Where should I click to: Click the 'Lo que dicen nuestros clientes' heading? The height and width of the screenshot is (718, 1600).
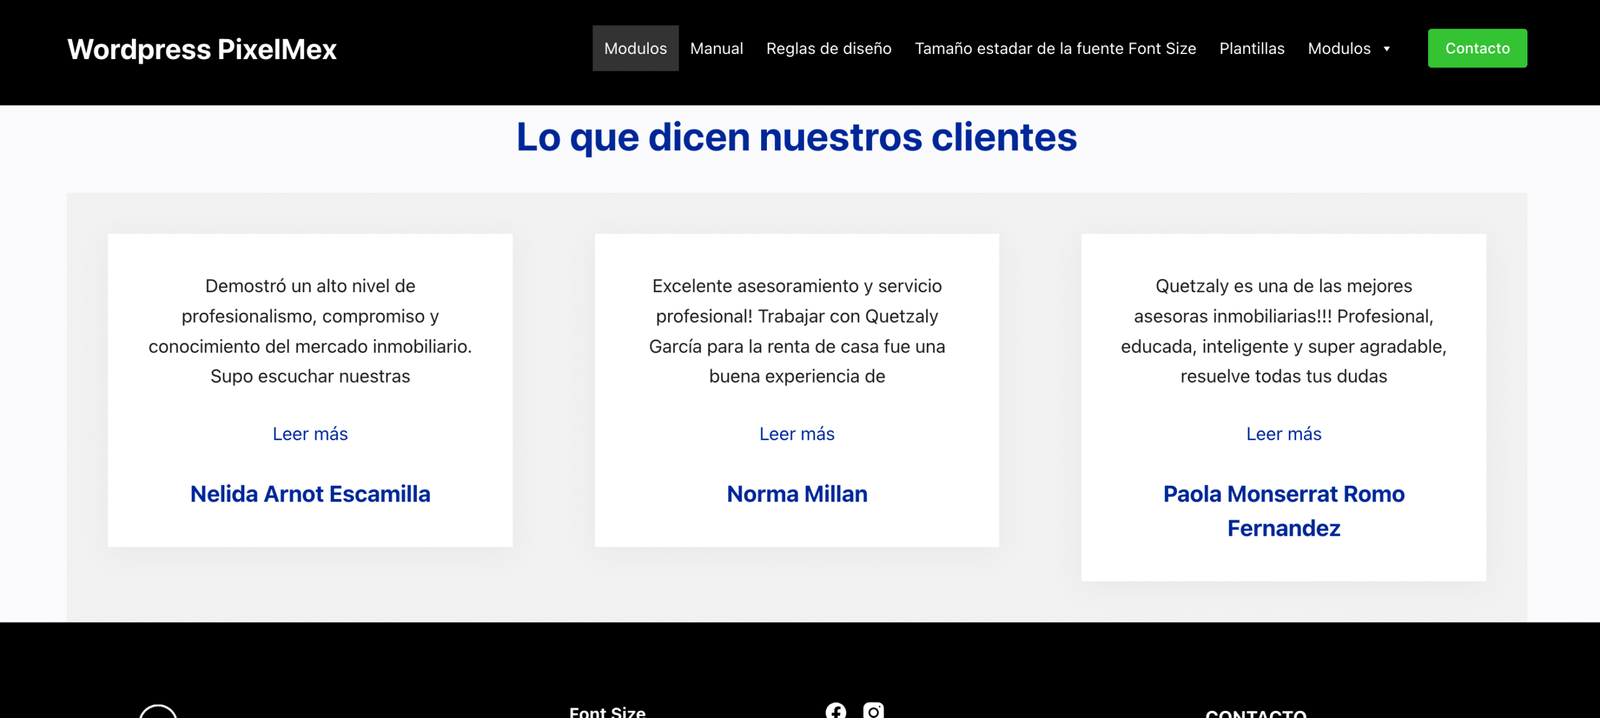click(x=796, y=137)
